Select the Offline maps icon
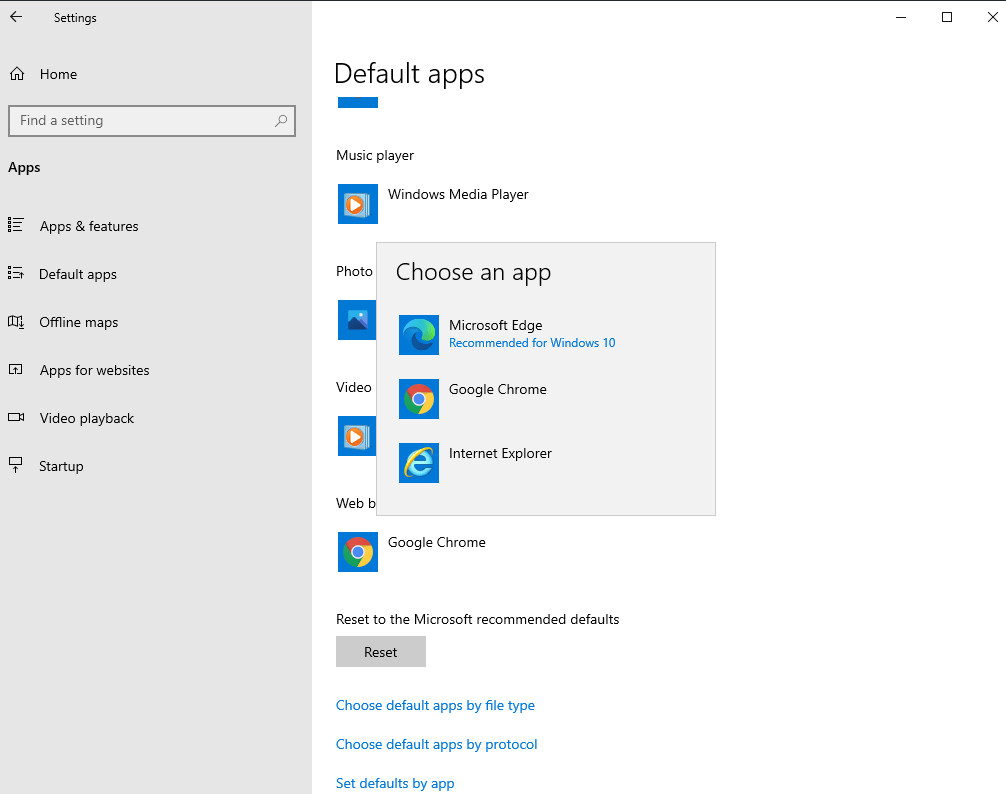 pyautogui.click(x=16, y=321)
